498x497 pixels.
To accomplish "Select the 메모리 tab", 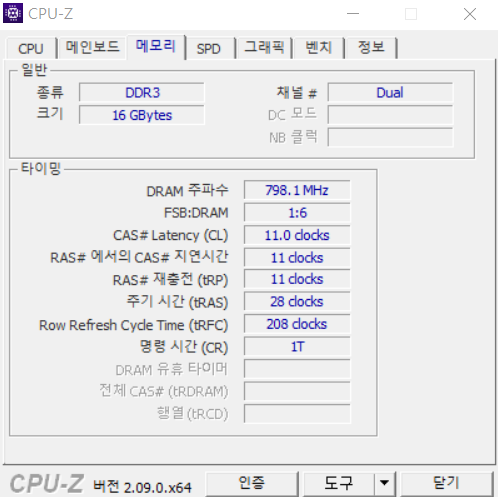I will tap(156, 46).
